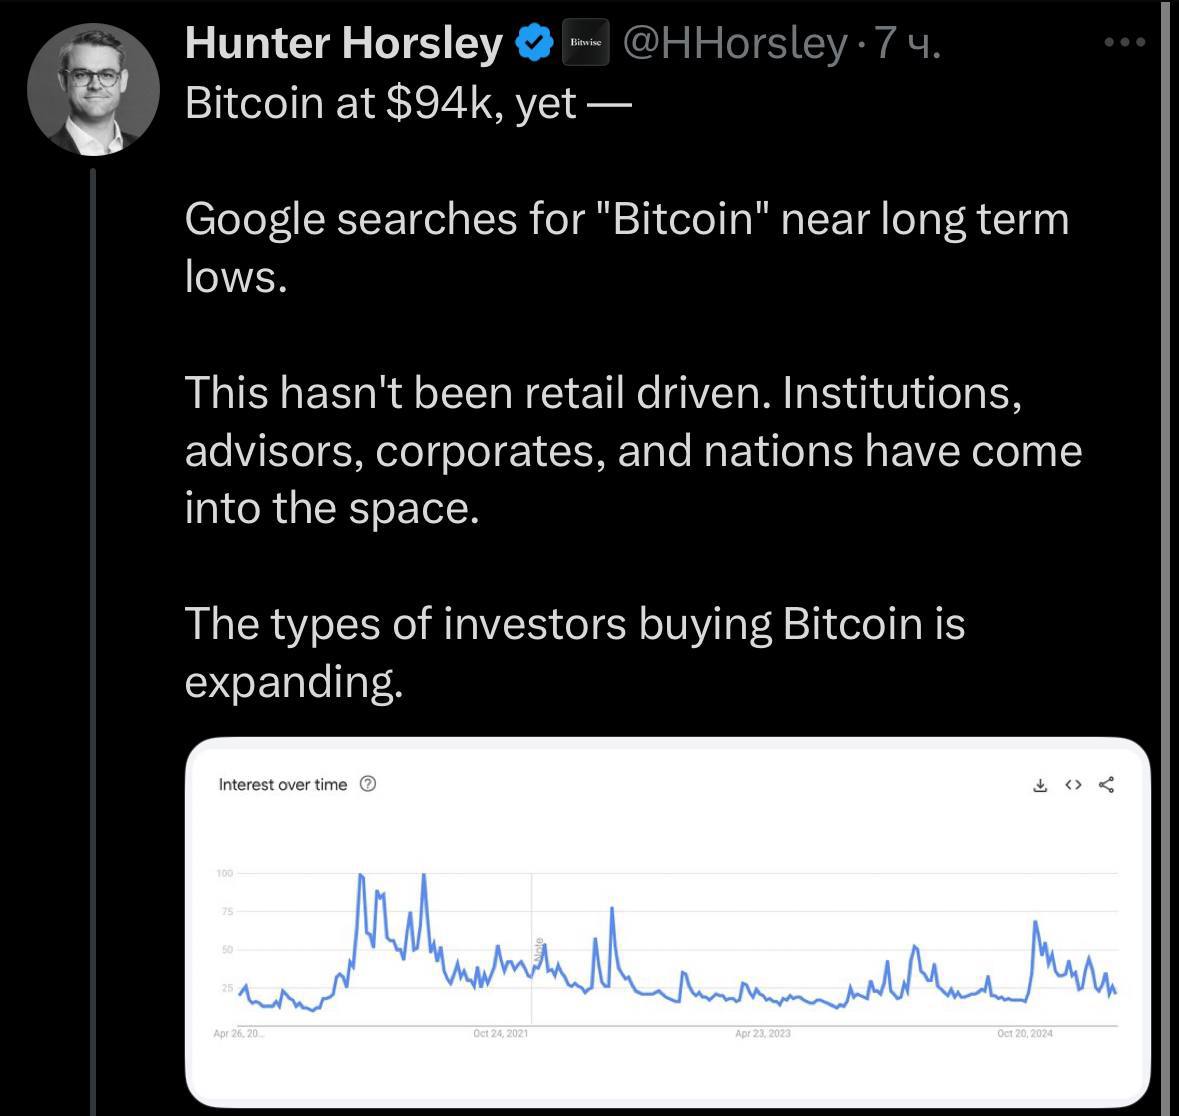Click Hunter Horsley's verified badge
The image size is (1179, 1116).
click(x=534, y=42)
